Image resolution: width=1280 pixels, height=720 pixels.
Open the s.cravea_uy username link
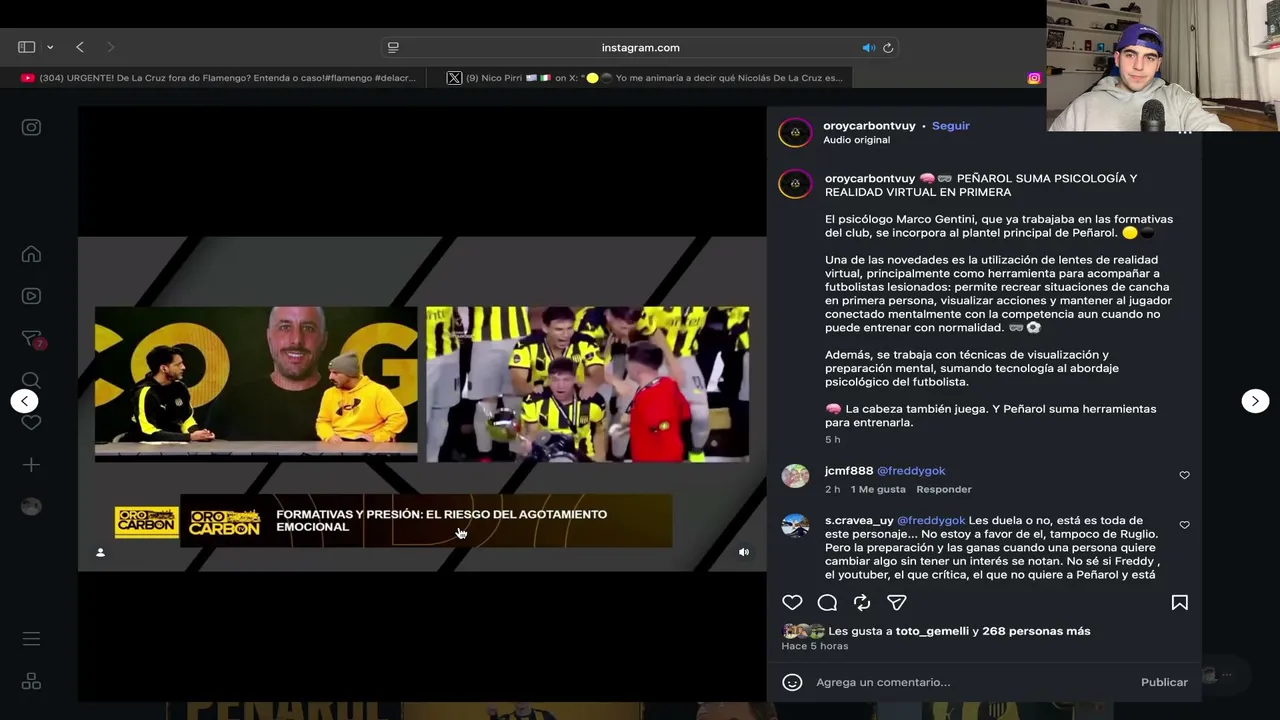pyautogui.click(x=859, y=521)
